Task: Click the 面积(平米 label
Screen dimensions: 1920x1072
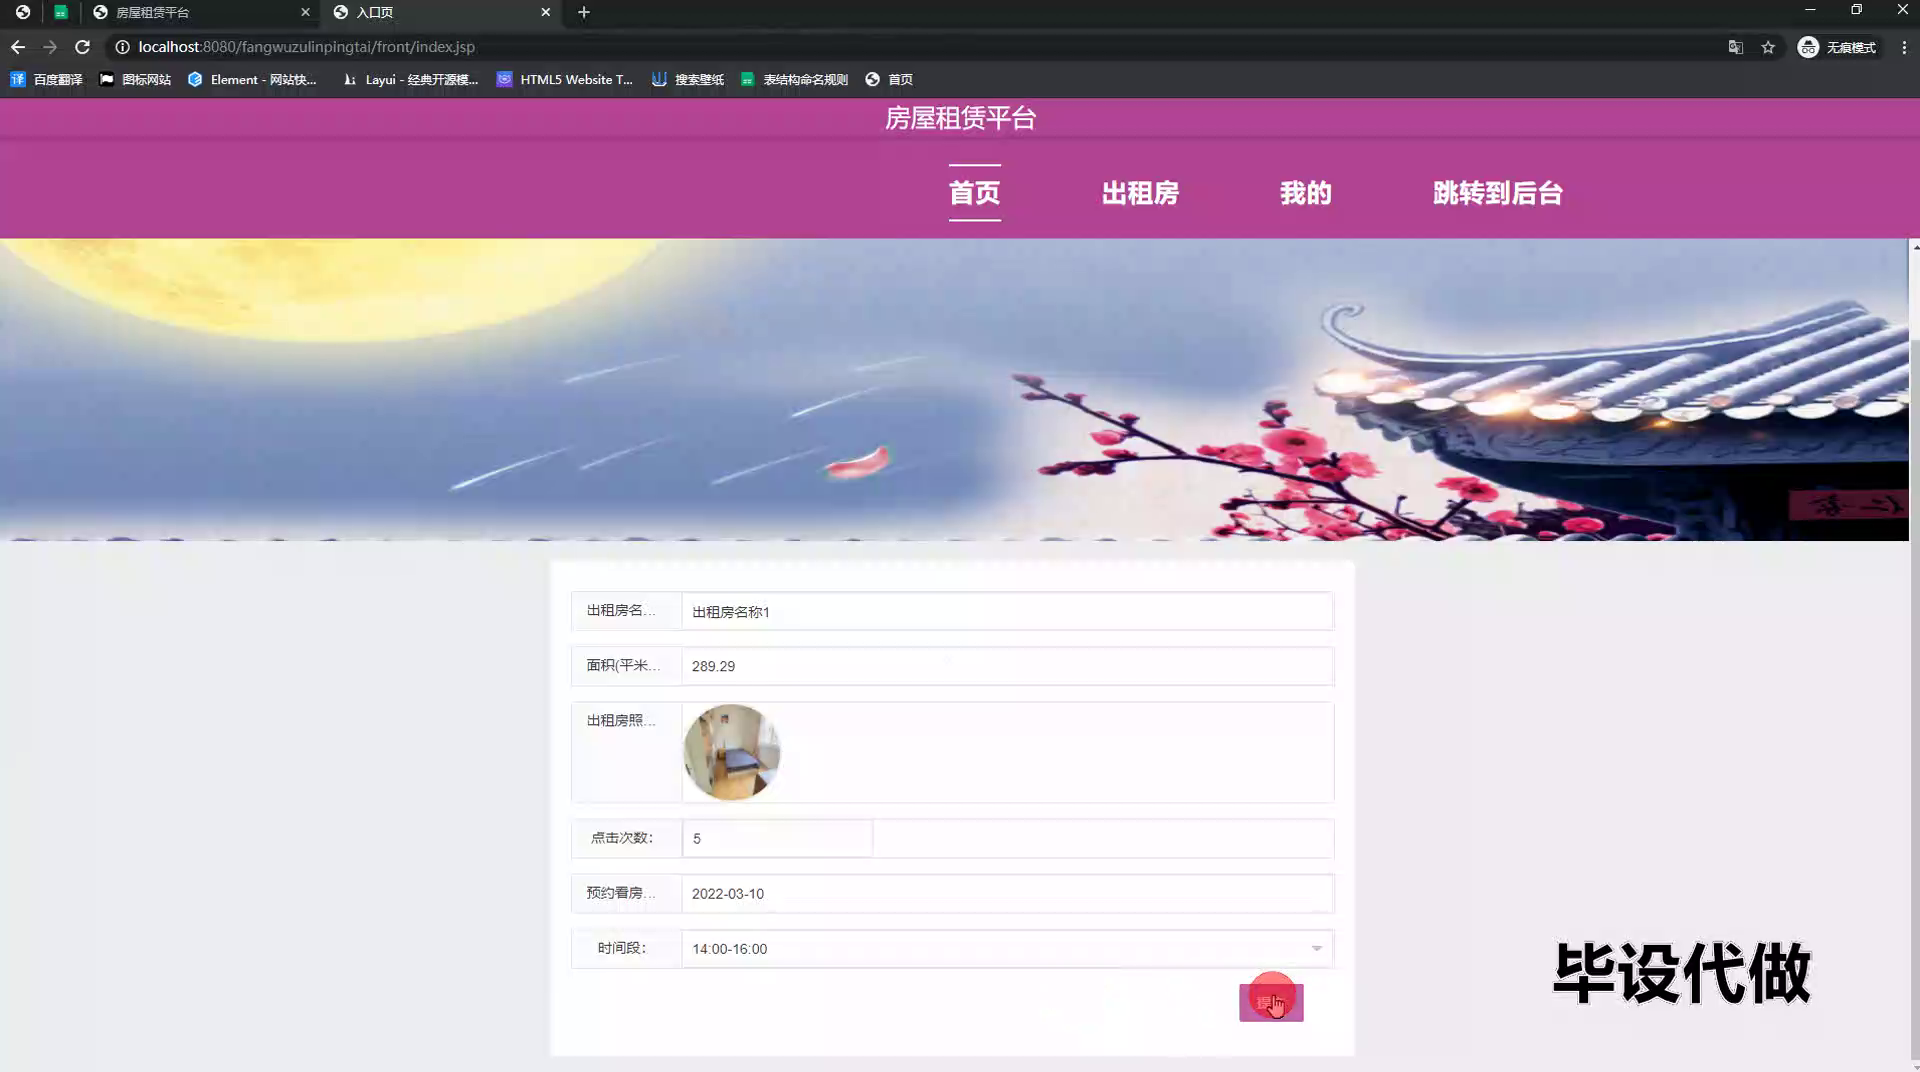Action: pos(623,665)
